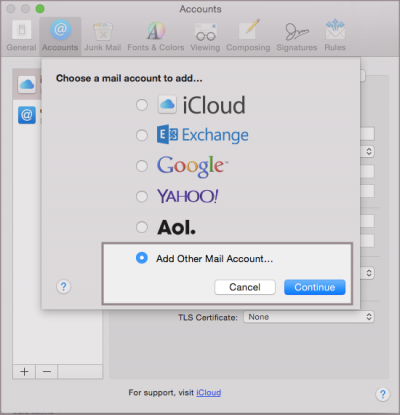Open the Composing preferences
This screenshot has width=400, height=415.
coord(248,36)
